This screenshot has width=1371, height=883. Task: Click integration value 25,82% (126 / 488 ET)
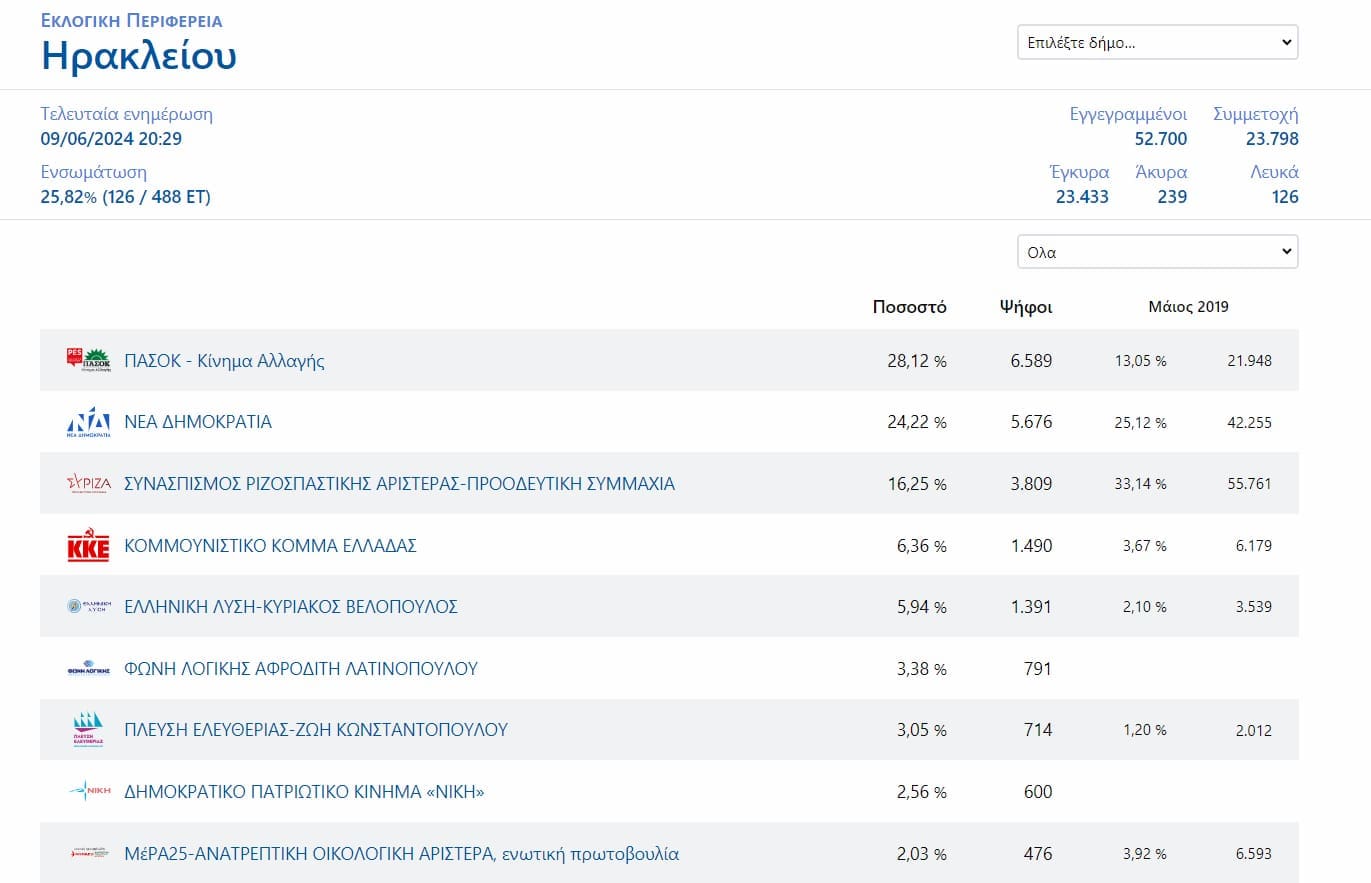(126, 197)
